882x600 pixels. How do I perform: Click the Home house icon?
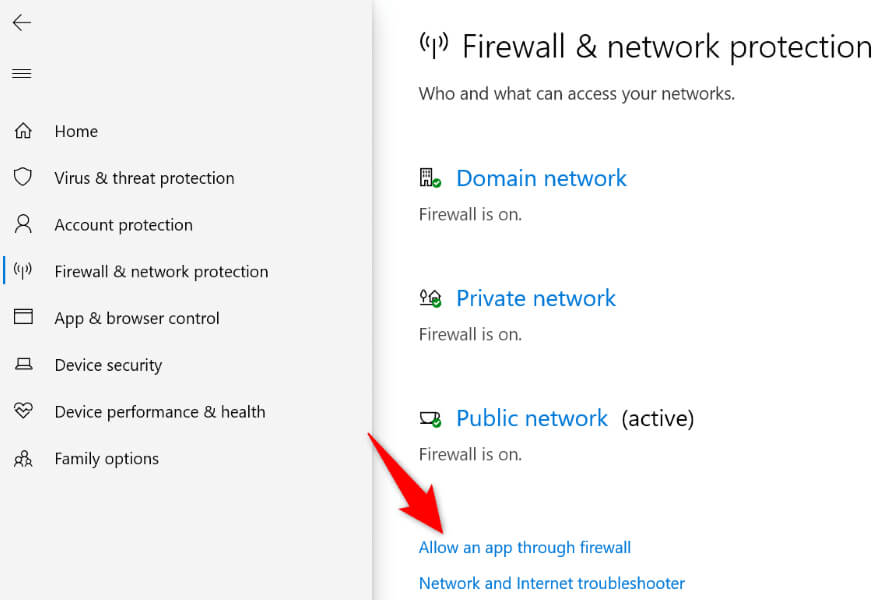coord(23,131)
